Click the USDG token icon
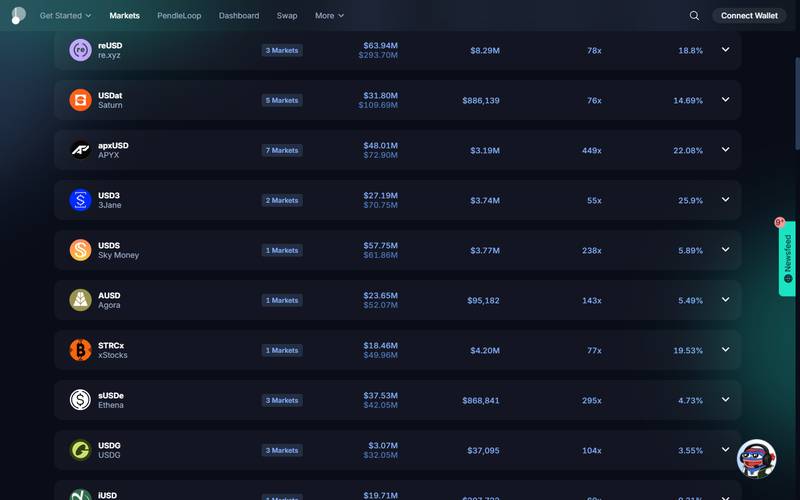 (80, 450)
